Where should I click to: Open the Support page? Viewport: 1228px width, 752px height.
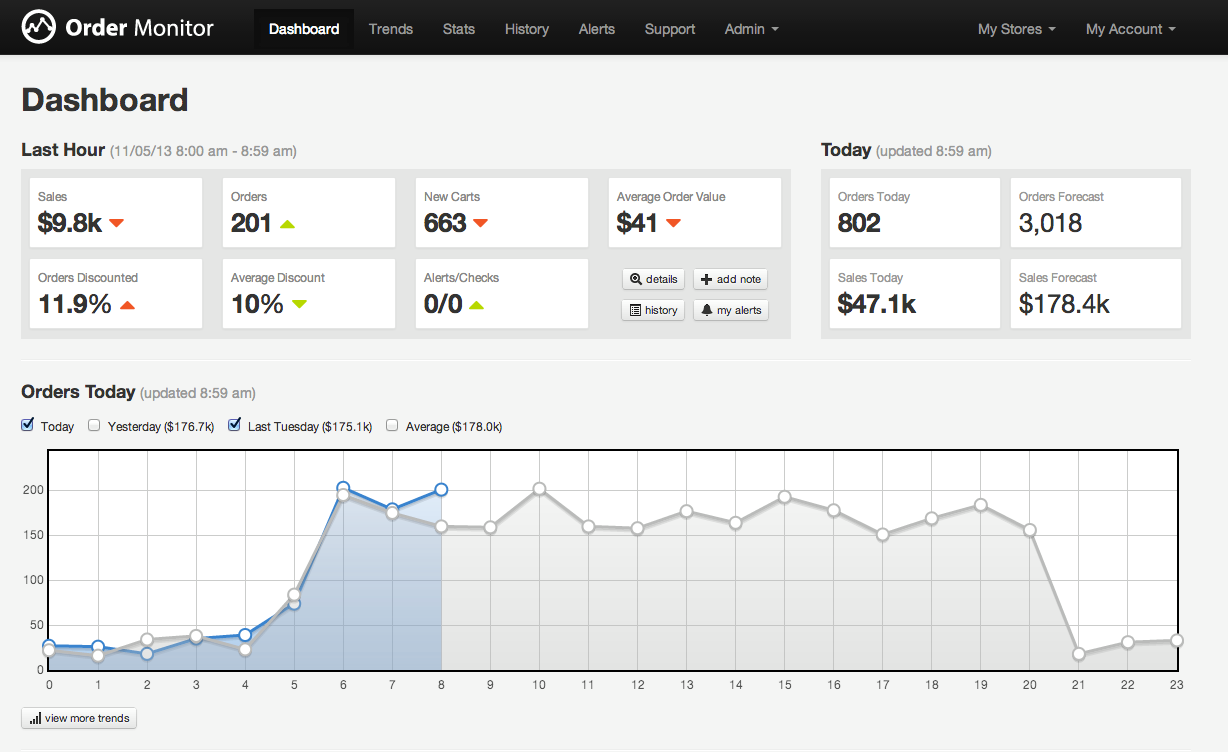[670, 29]
